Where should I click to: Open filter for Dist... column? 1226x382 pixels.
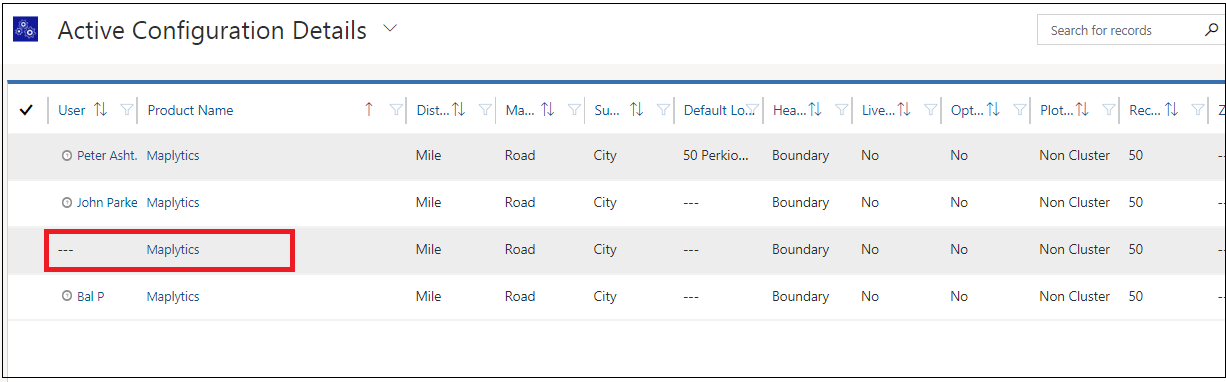(x=485, y=110)
